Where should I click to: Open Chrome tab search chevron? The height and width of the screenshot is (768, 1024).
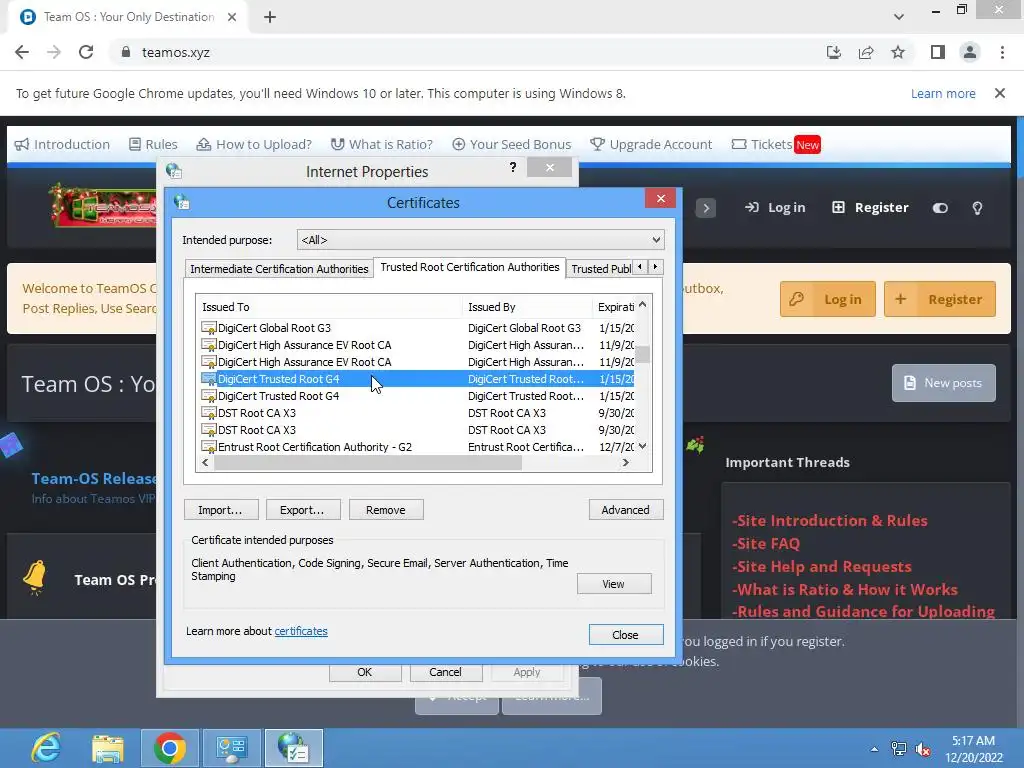899,17
